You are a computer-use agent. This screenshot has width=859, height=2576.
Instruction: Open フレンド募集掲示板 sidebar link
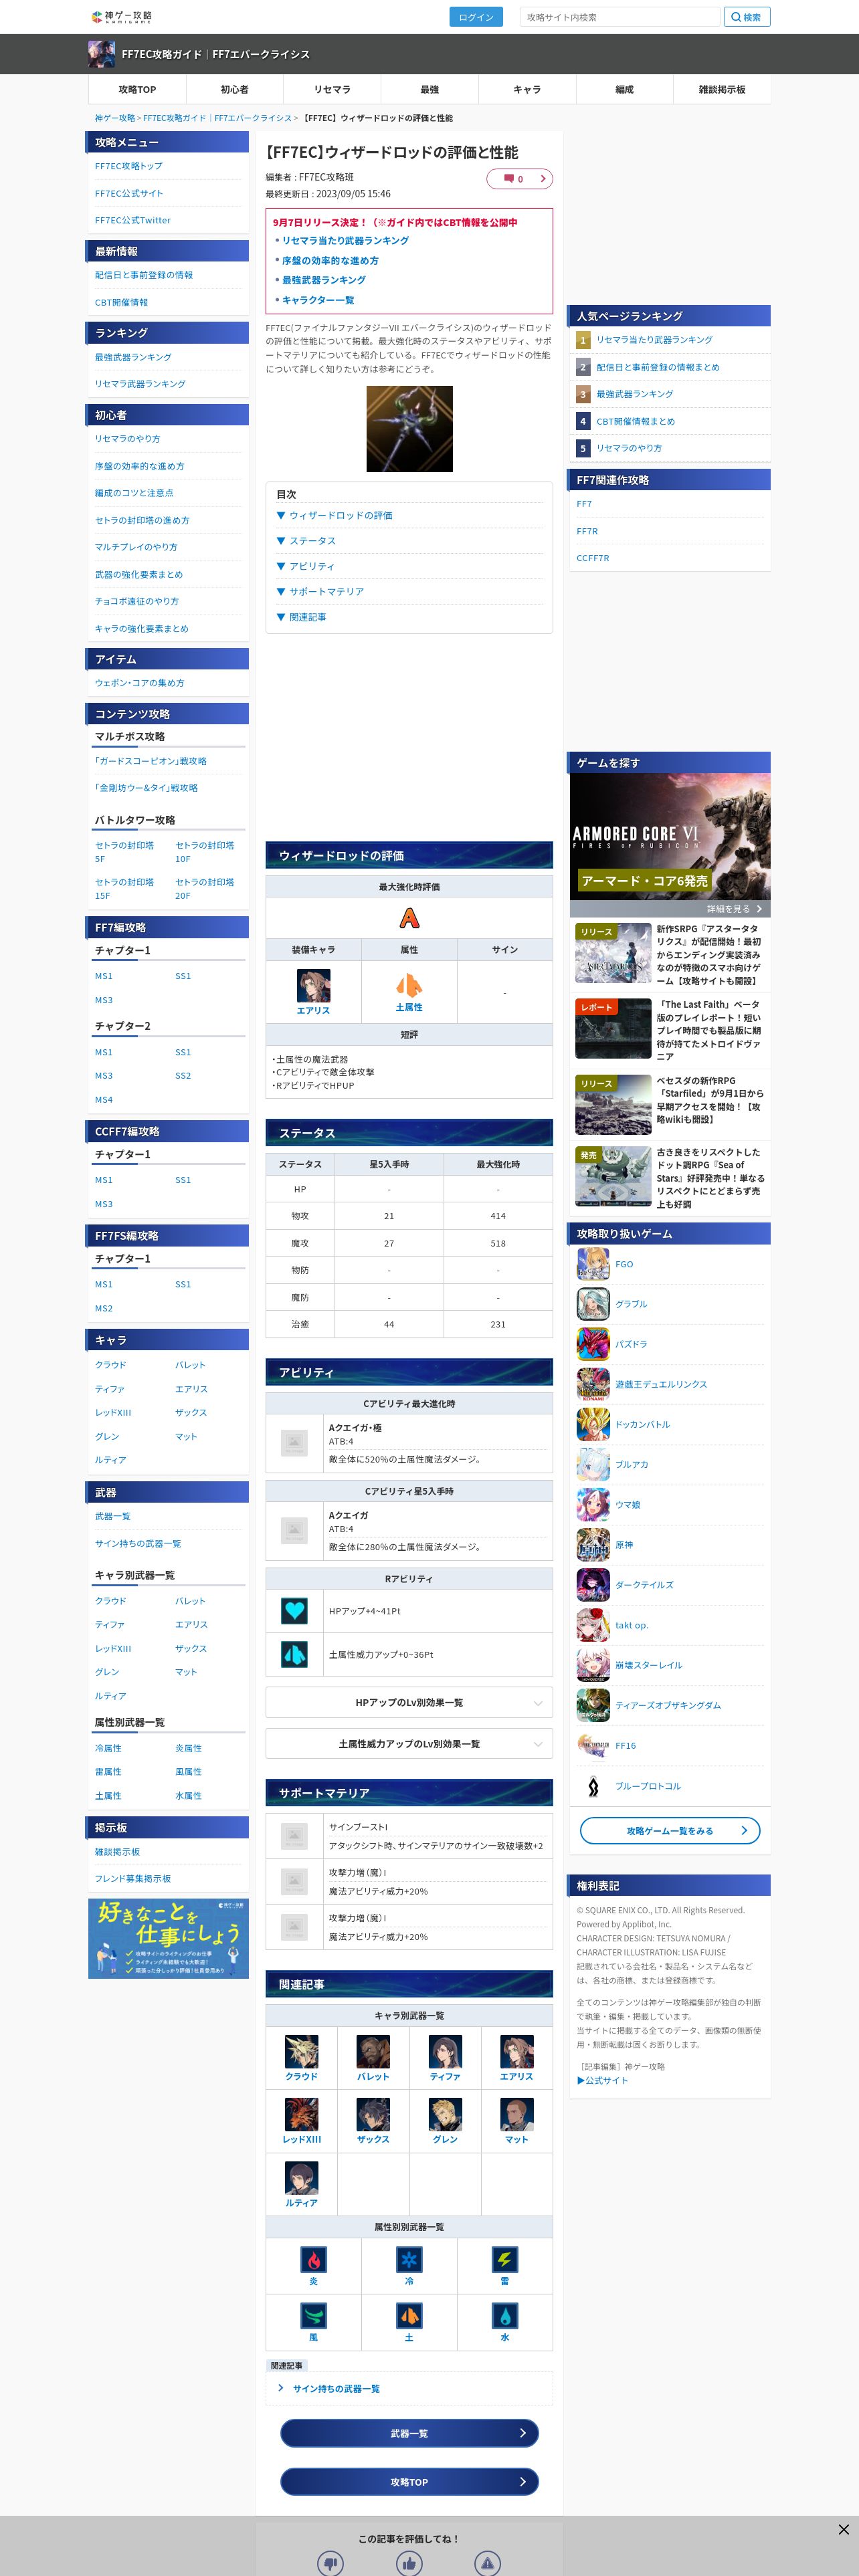click(133, 1879)
